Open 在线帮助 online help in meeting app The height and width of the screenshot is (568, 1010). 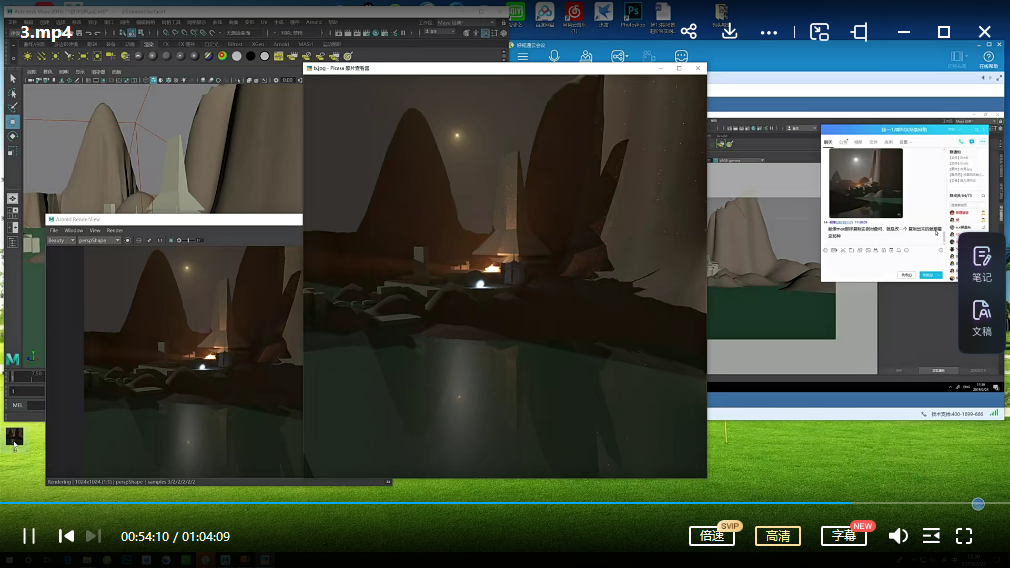click(989, 60)
